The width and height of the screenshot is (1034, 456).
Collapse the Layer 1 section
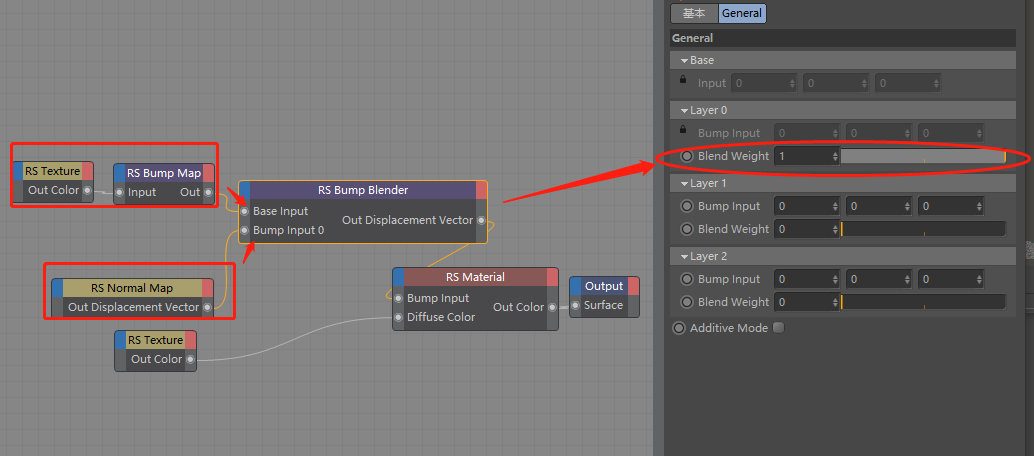tap(684, 183)
